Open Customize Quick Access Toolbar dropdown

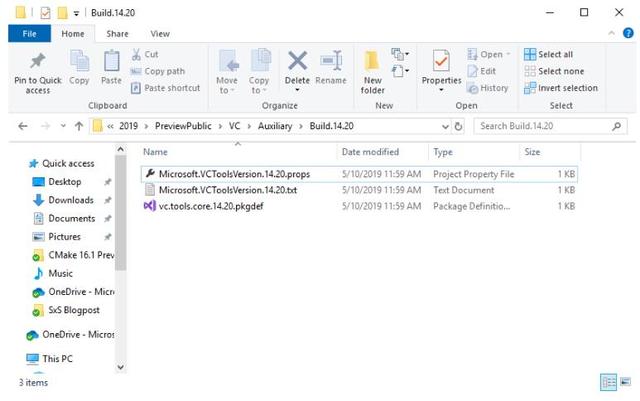[76, 13]
